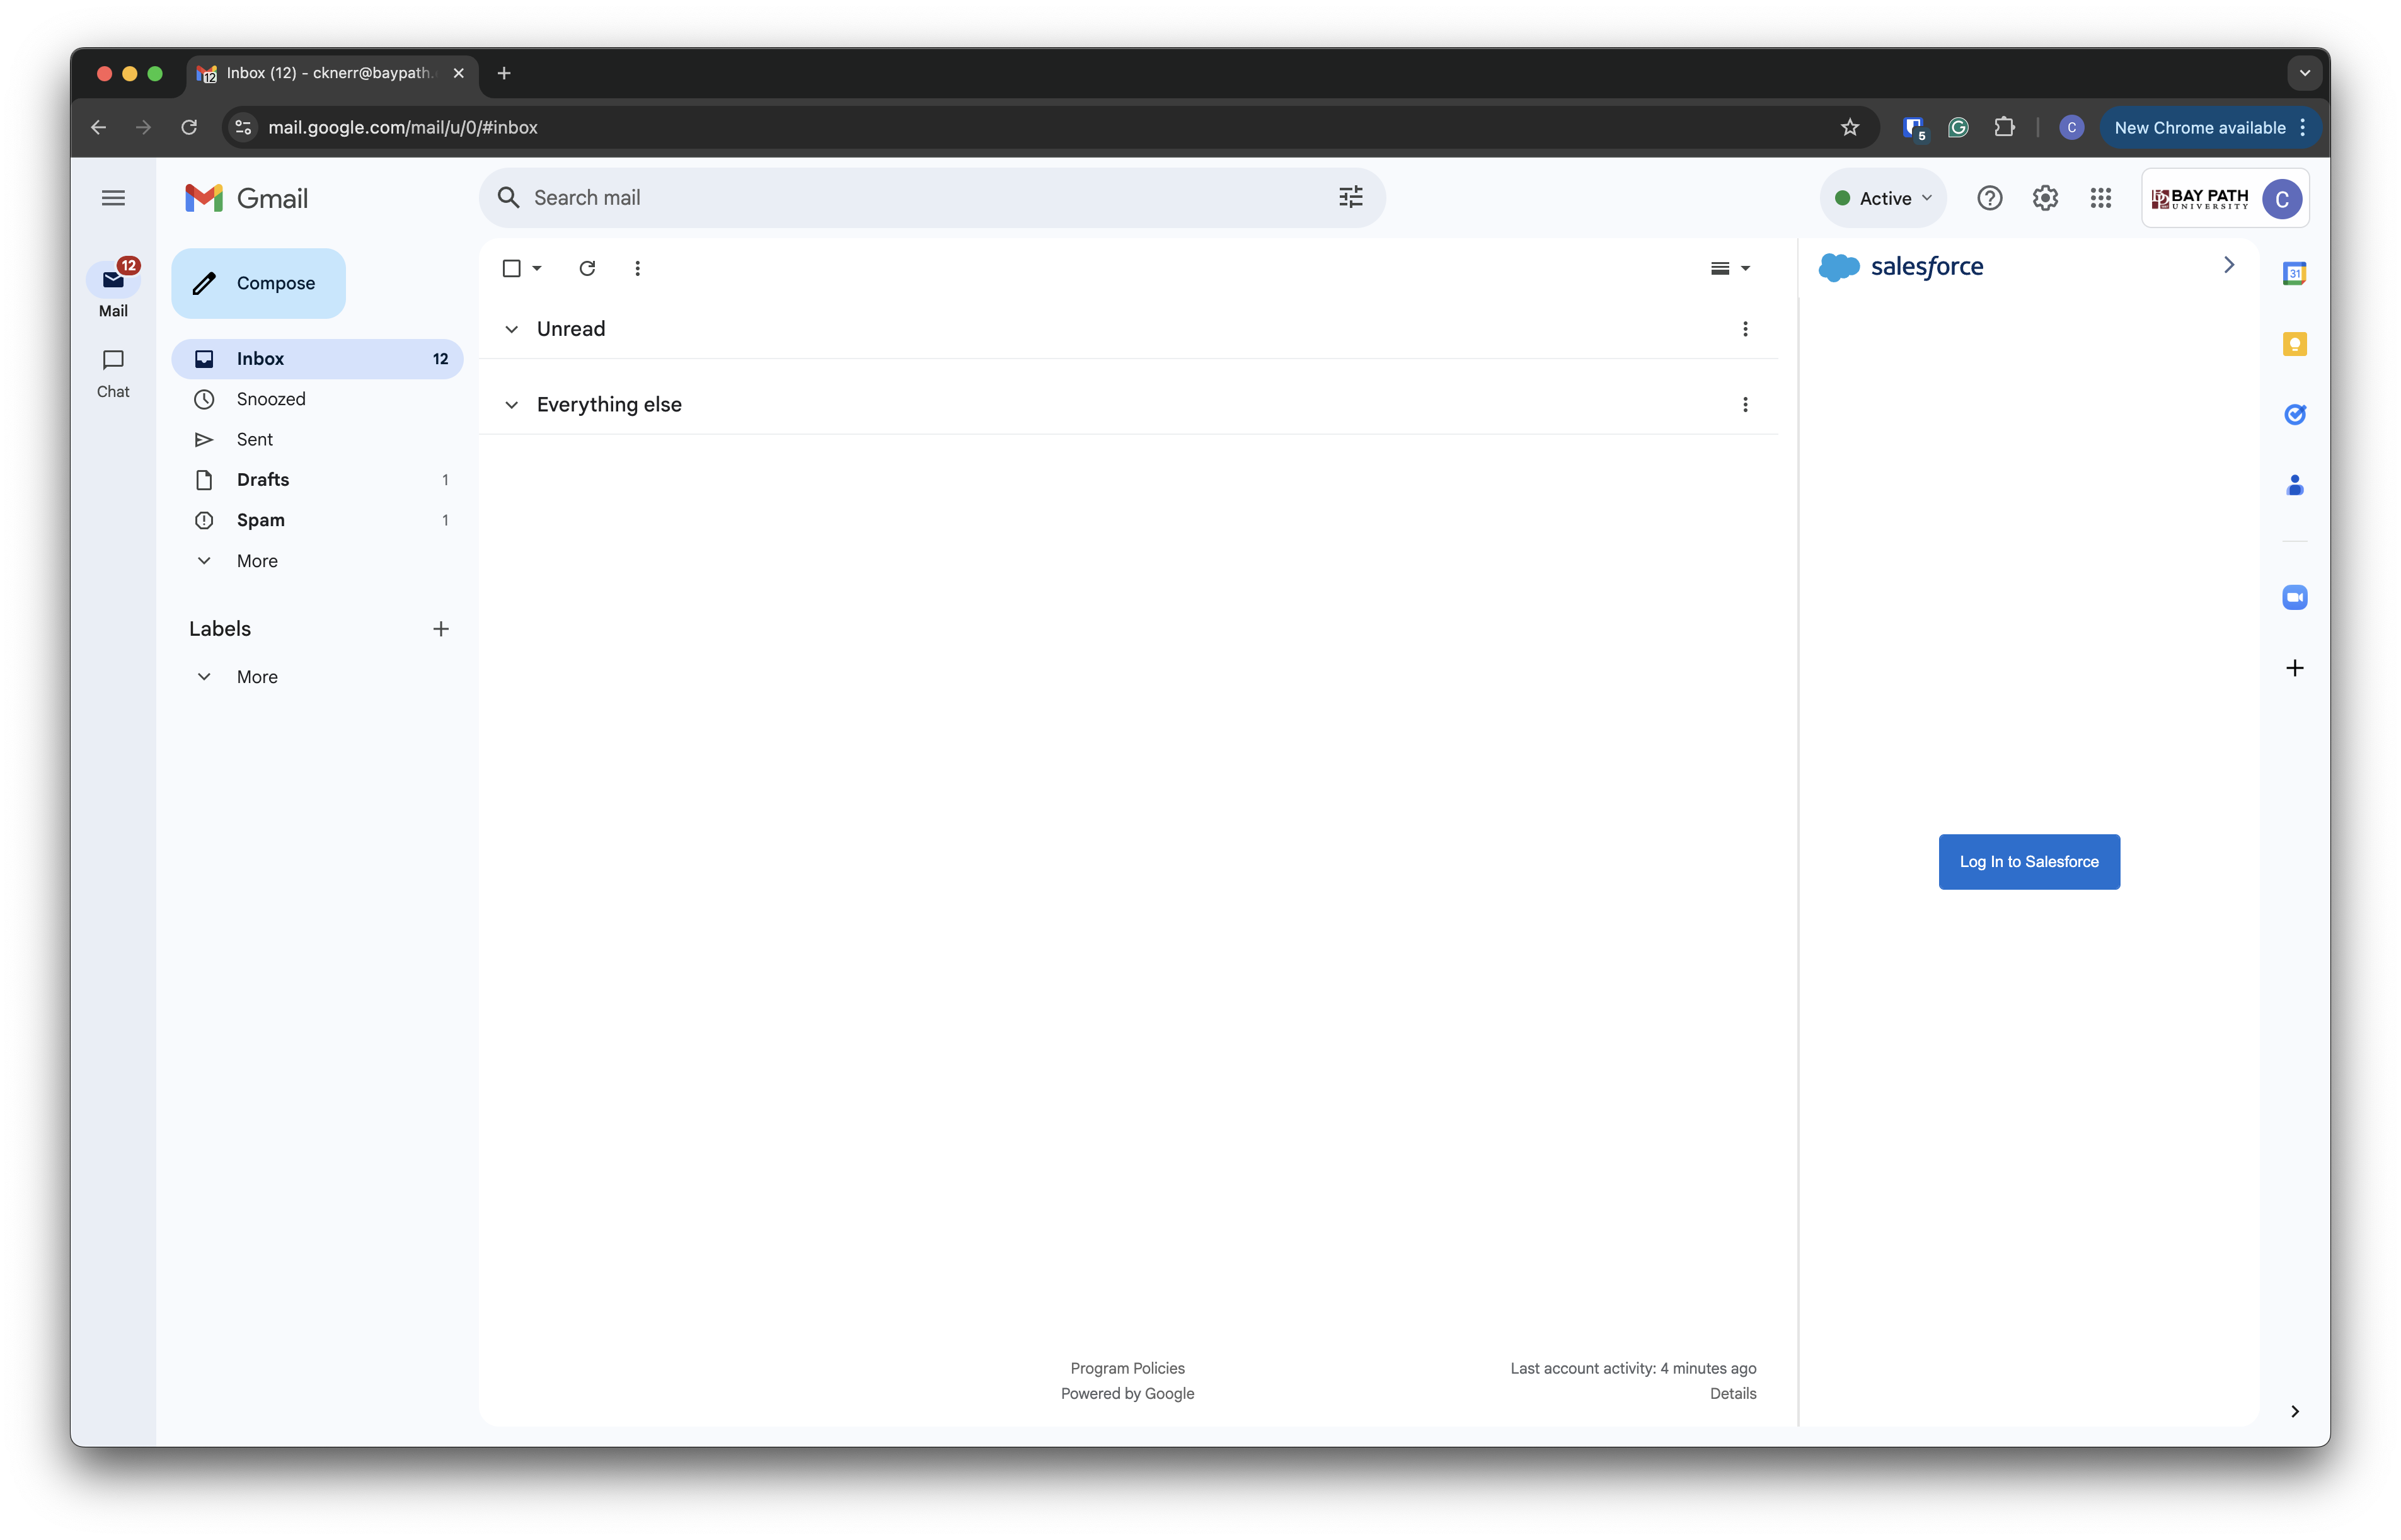Open Google Keep side panel icon
This screenshot has height=1540, width=2401.
tap(2294, 344)
